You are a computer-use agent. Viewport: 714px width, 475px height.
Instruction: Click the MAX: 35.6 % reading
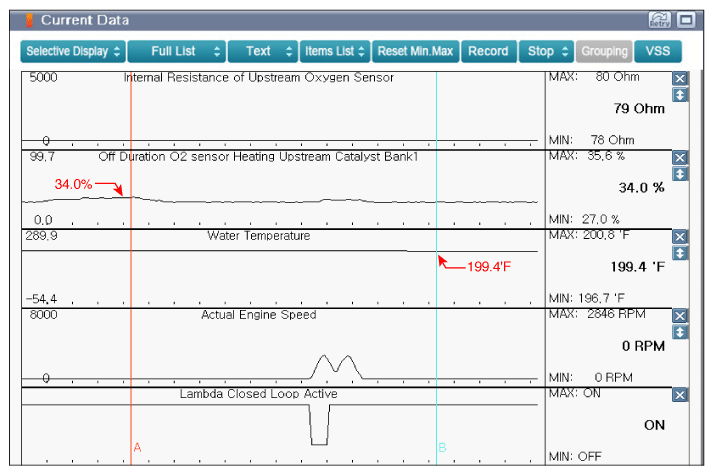[x=587, y=156]
